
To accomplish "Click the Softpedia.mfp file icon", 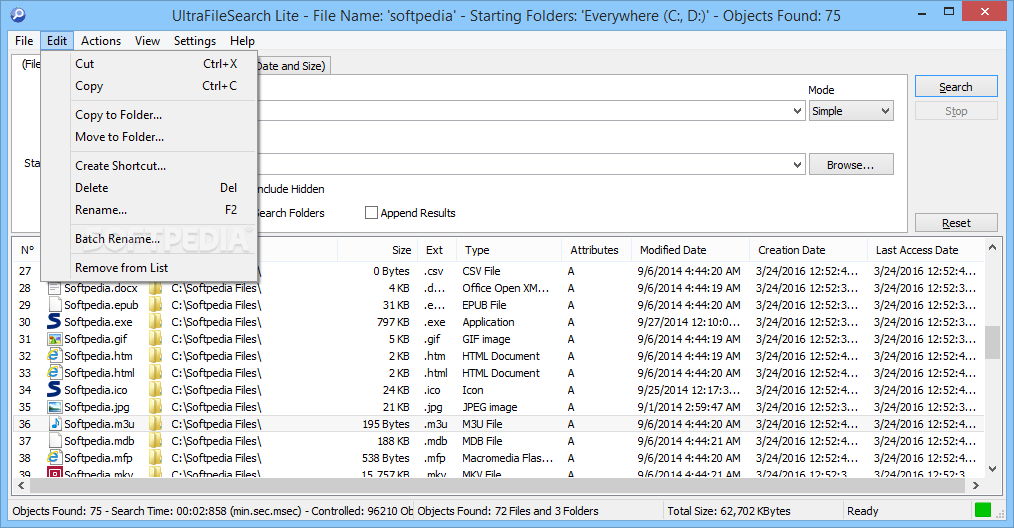I will tap(54, 457).
